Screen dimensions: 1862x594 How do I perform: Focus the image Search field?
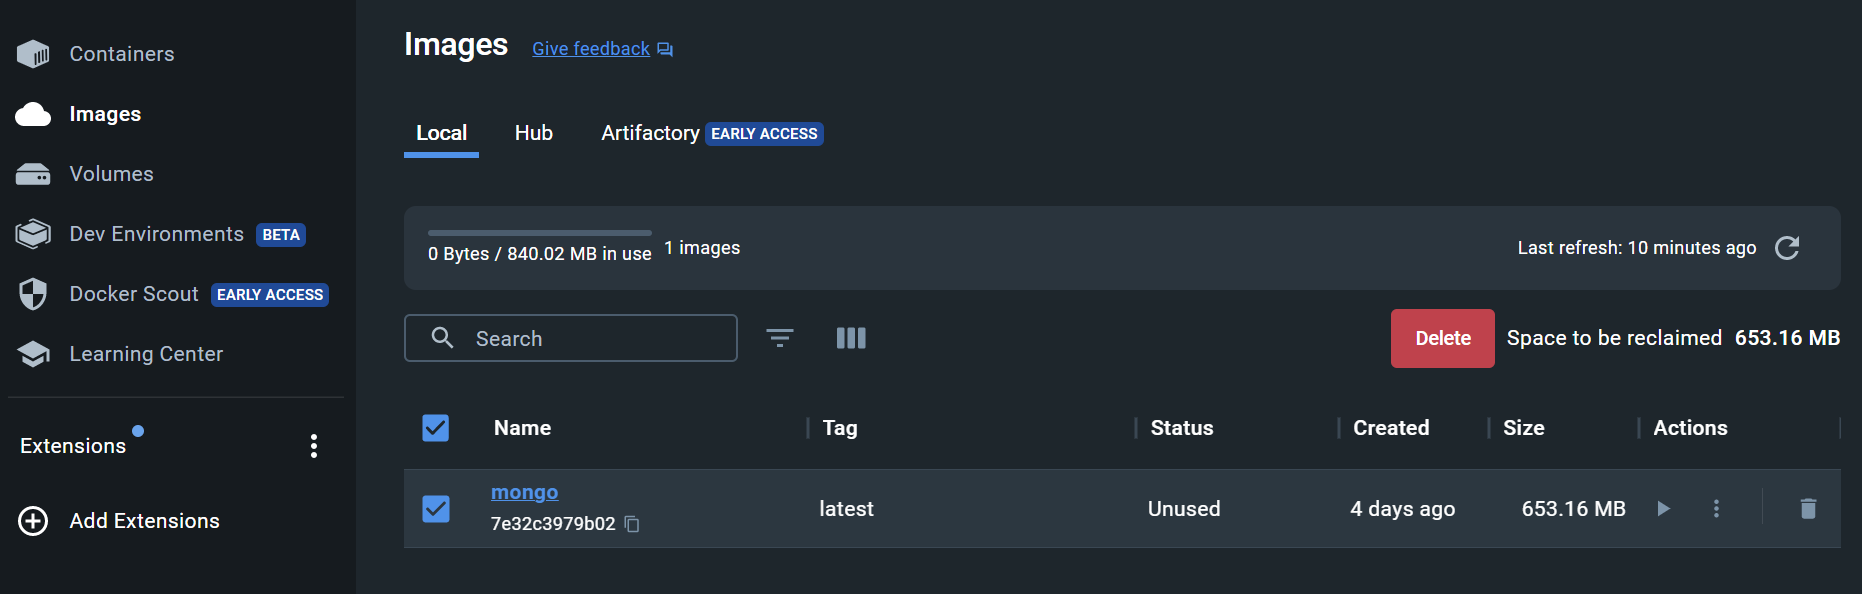click(x=571, y=338)
